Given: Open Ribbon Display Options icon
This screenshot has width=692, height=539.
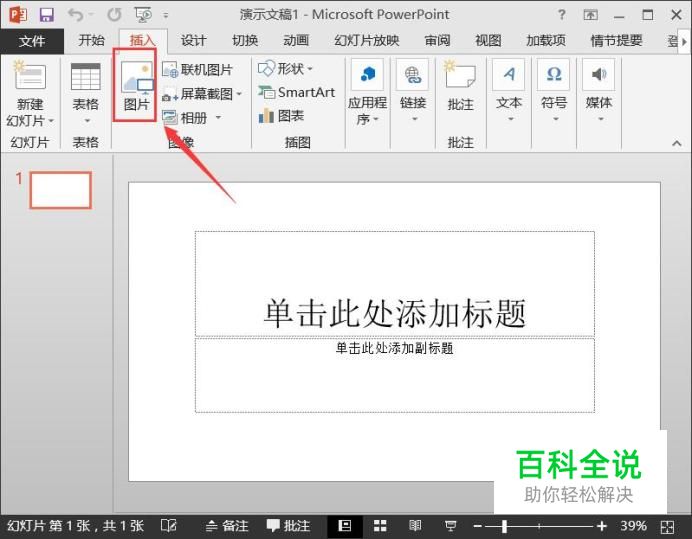Looking at the screenshot, I should 590,15.
